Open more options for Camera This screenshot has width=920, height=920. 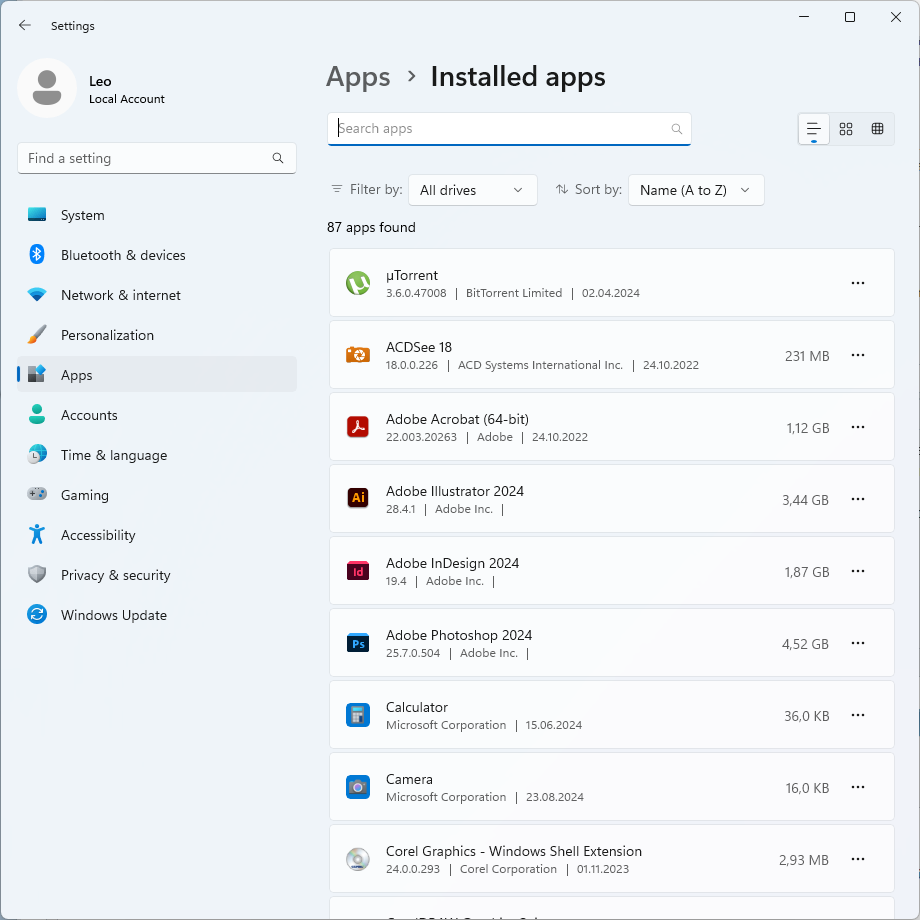tap(857, 787)
